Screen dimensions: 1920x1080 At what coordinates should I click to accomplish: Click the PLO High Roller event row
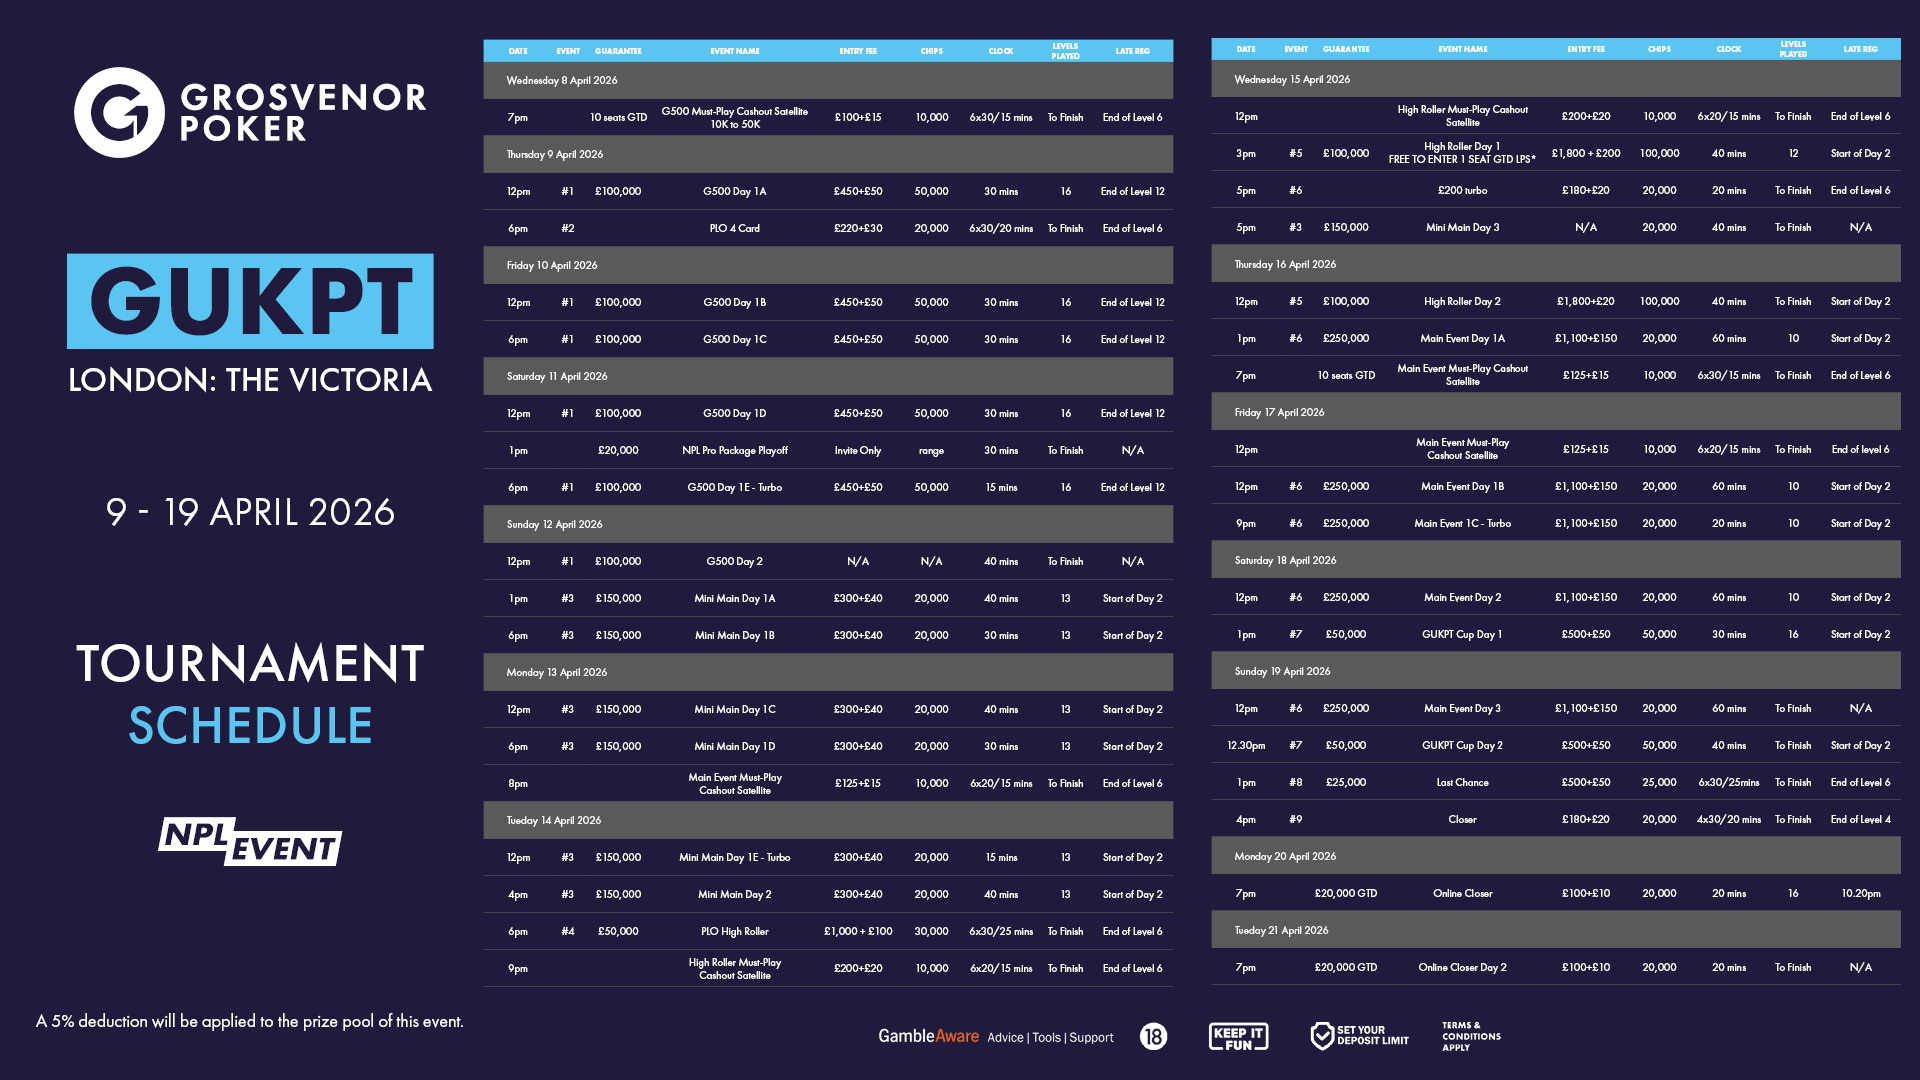pyautogui.click(x=734, y=932)
